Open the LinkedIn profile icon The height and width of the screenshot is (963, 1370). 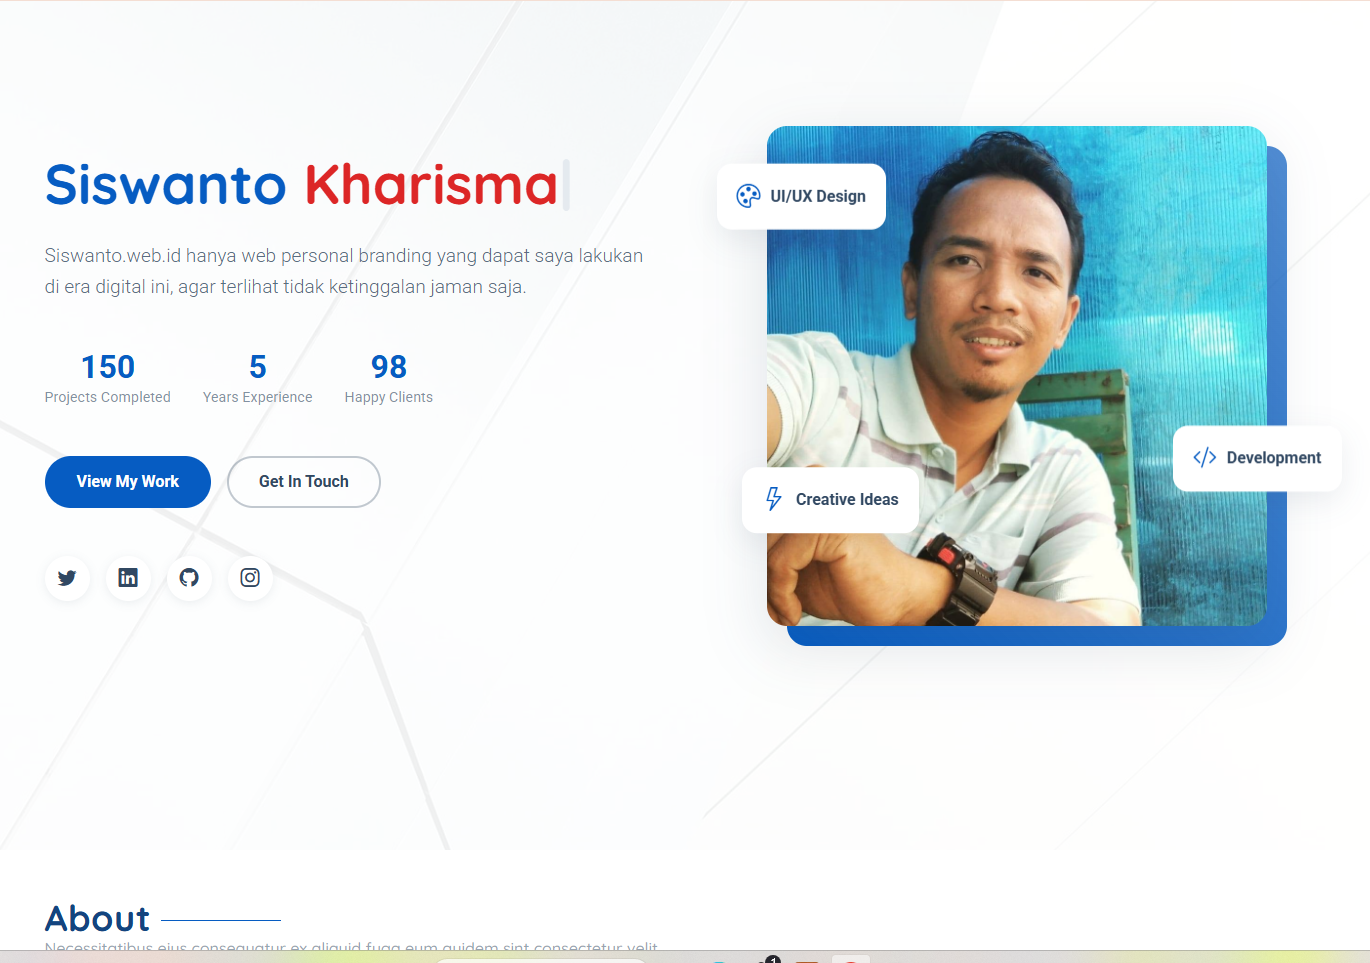[128, 578]
